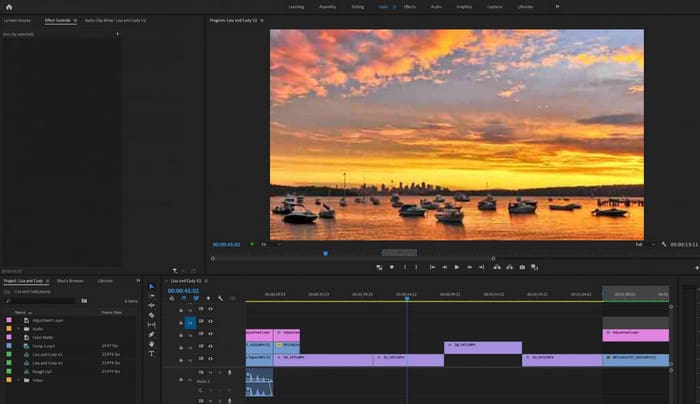This screenshot has height=404, width=700.
Task: Open the Audio Clip Mixer tab
Action: coord(115,21)
